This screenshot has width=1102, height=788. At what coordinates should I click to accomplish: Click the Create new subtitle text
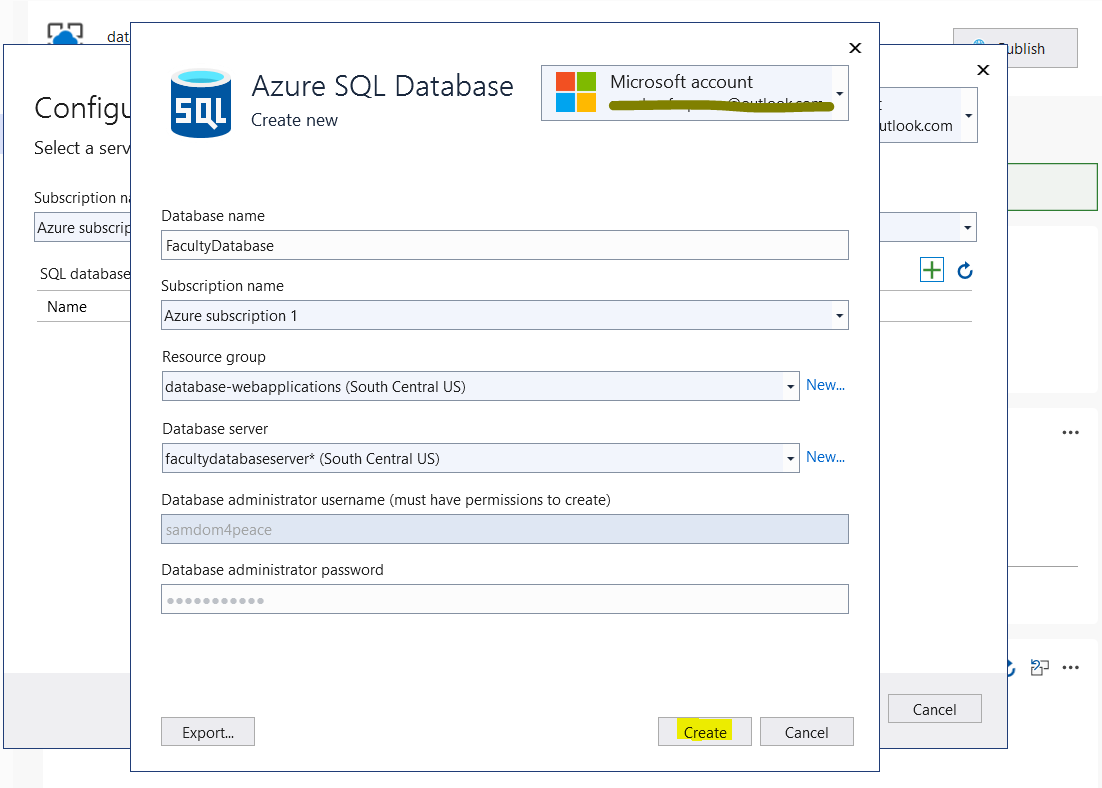pos(294,120)
